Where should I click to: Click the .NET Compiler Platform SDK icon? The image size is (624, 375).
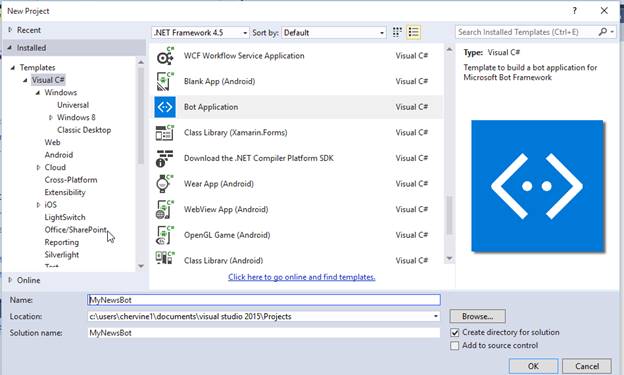pos(165,158)
